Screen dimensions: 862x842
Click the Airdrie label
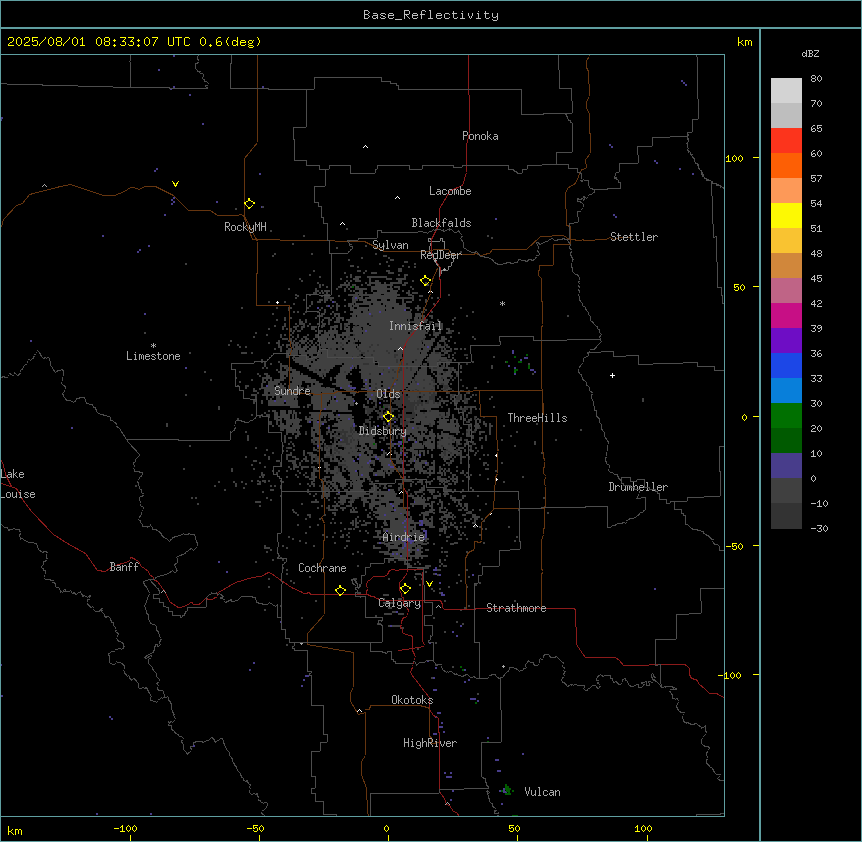[x=404, y=537]
